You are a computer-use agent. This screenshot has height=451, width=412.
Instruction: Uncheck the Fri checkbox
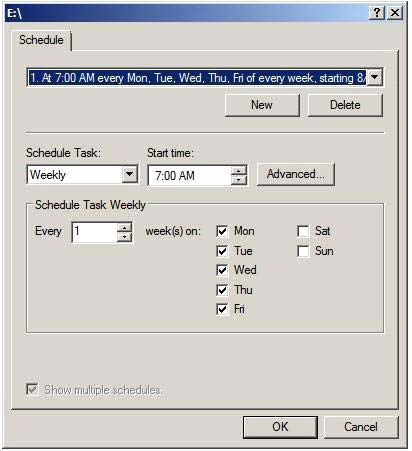click(222, 309)
